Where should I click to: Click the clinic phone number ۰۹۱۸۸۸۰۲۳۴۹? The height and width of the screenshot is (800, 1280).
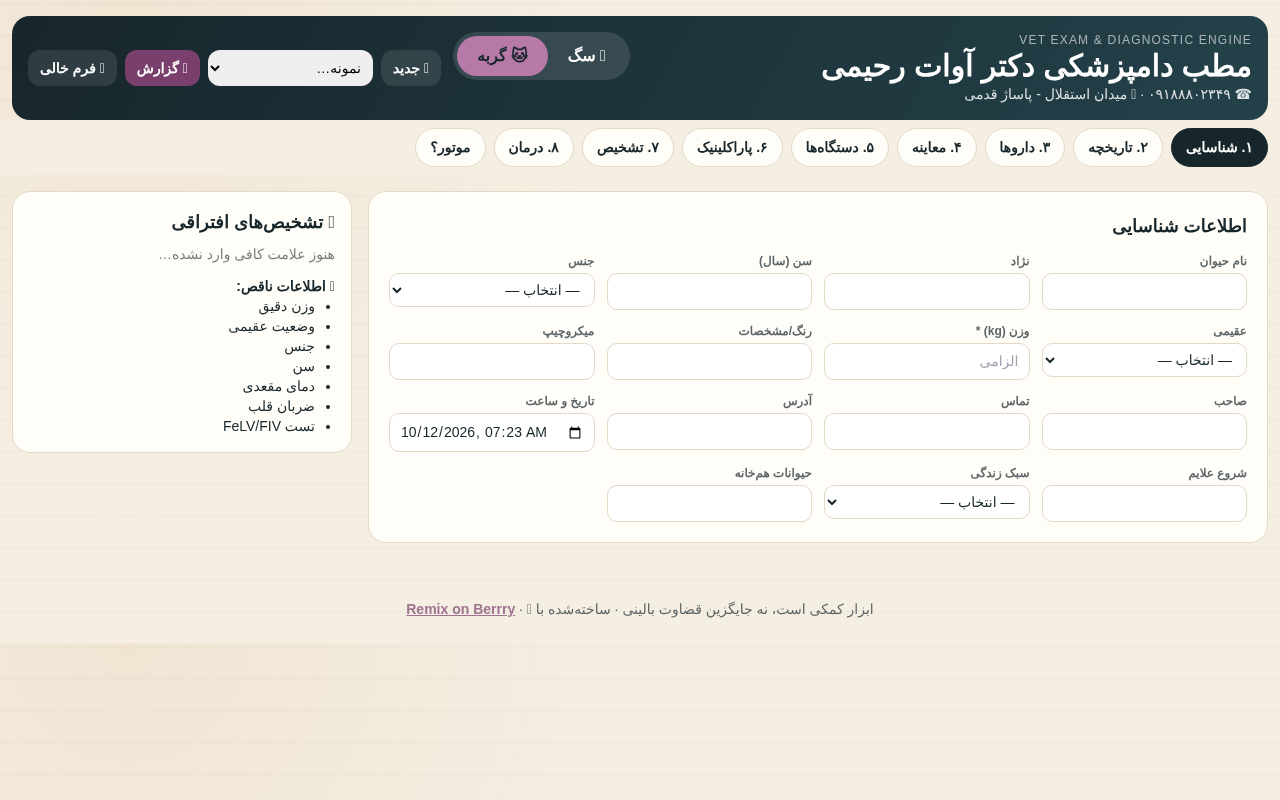pos(1190,94)
